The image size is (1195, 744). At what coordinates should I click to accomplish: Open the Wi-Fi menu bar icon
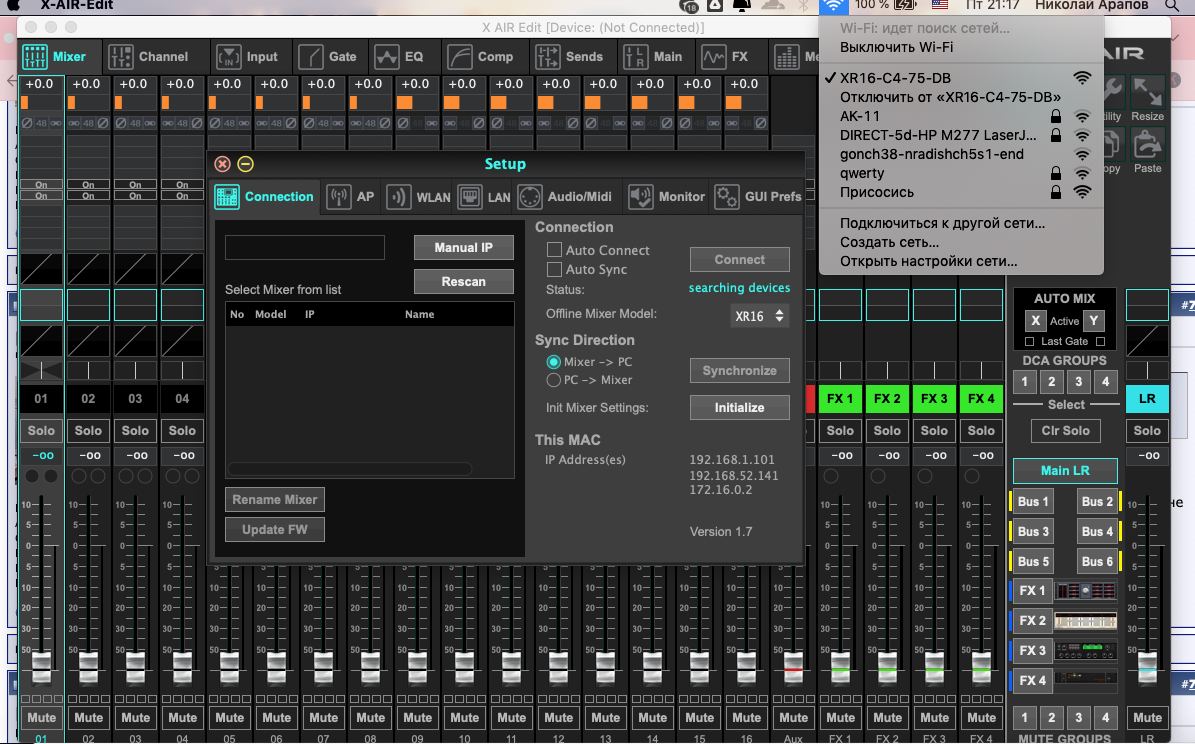833,6
